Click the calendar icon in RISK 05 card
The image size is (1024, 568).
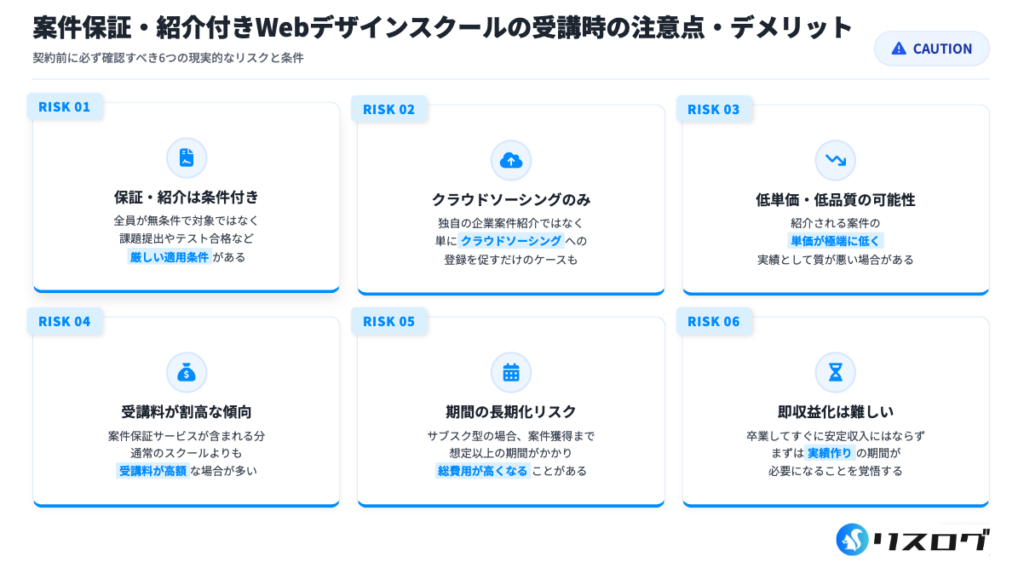pyautogui.click(x=511, y=373)
